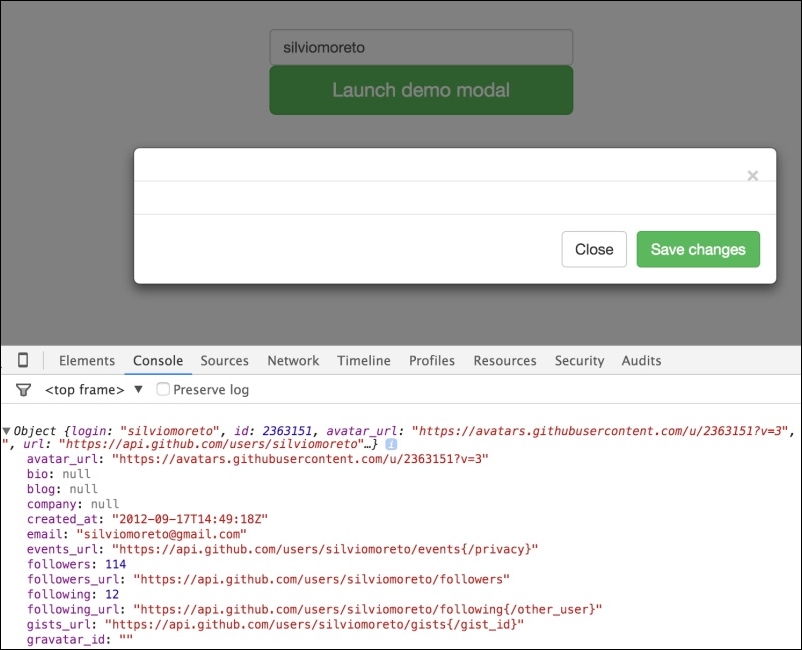Switch to the Network tab
Image resolution: width=802 pixels, height=650 pixels.
293,360
